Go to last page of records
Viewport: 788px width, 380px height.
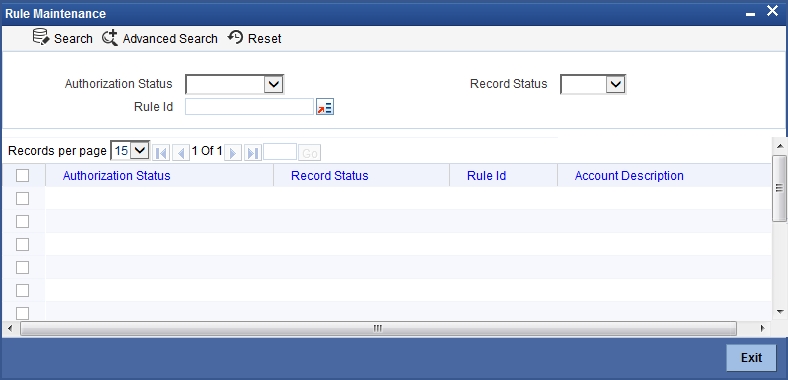pos(253,152)
